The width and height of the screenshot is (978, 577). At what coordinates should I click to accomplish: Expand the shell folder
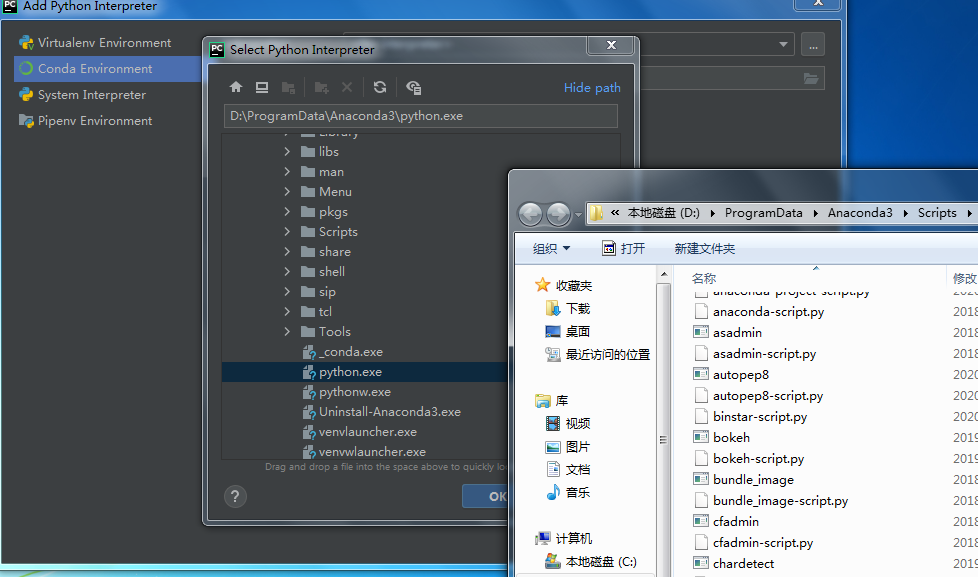287,271
